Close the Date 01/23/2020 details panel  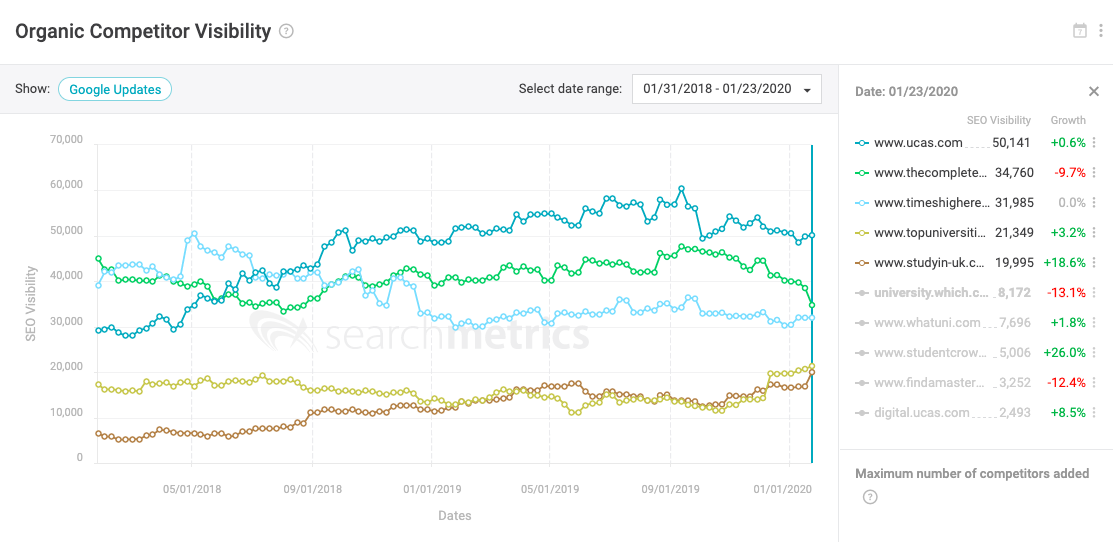[x=1094, y=91]
